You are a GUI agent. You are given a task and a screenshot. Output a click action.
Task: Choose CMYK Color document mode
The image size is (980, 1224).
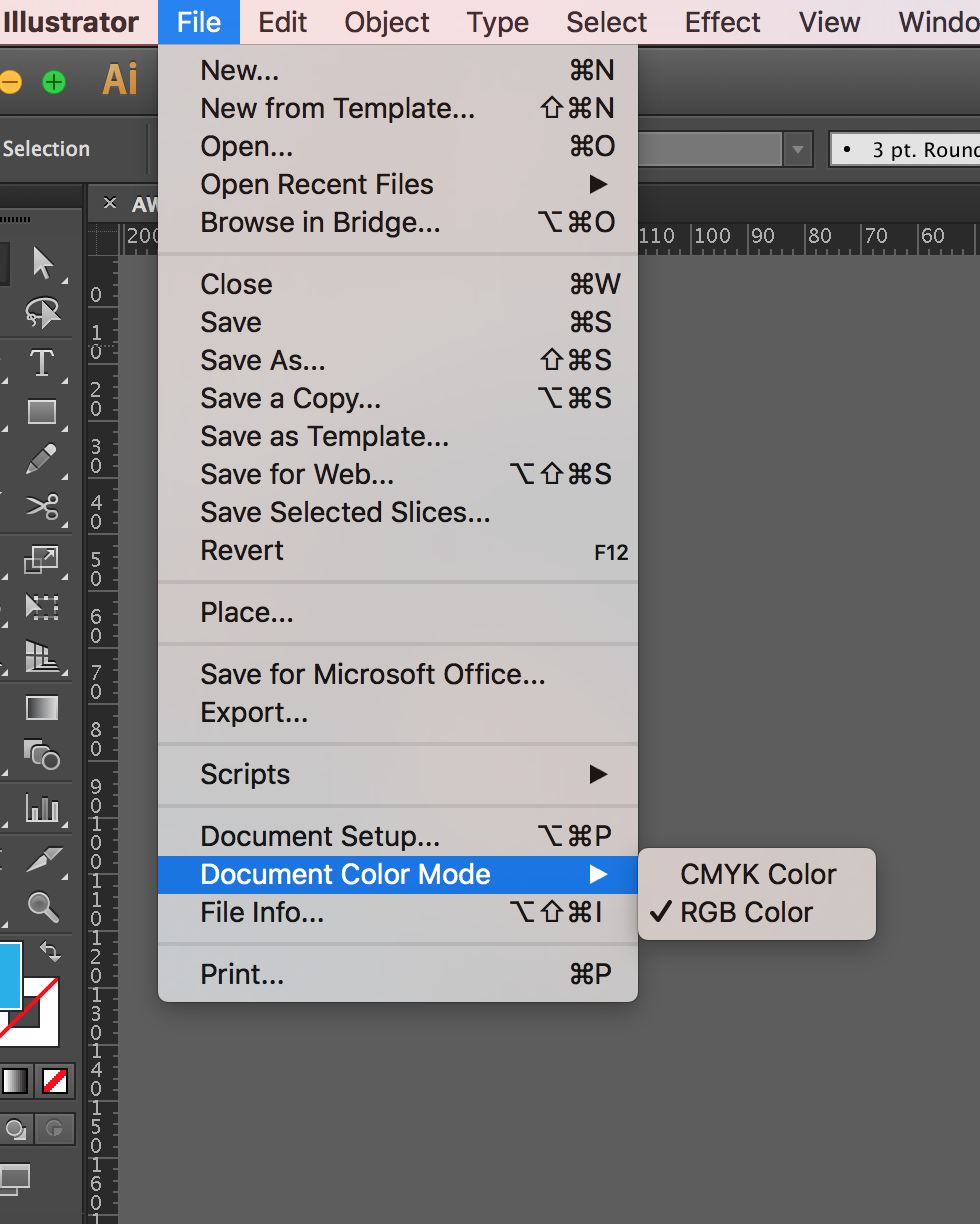click(757, 874)
